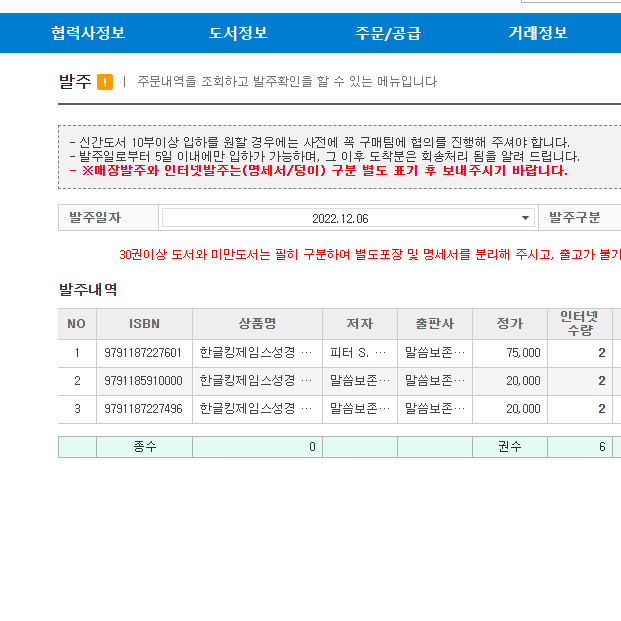This screenshot has height=621, width=621.
Task: Click the orange exclamation icon beside 발주
Action: (105, 82)
